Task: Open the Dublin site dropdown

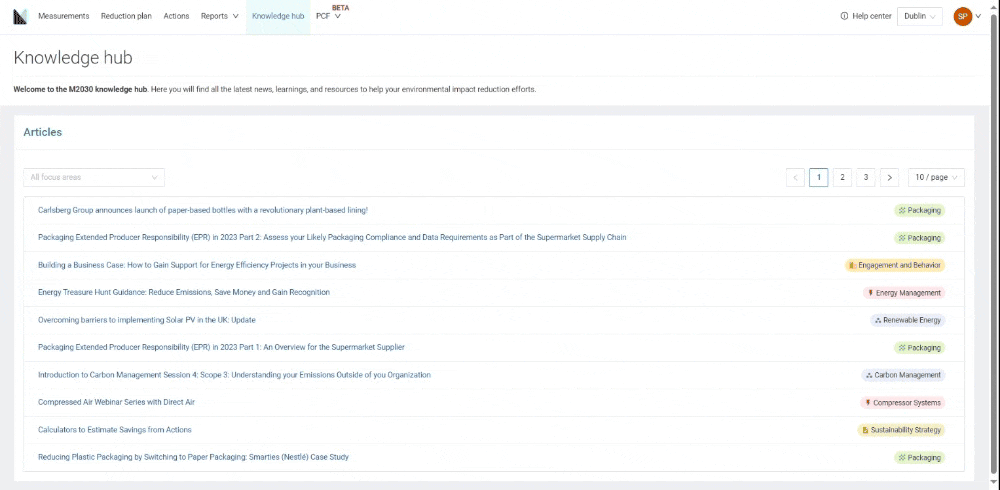Action: (x=920, y=17)
